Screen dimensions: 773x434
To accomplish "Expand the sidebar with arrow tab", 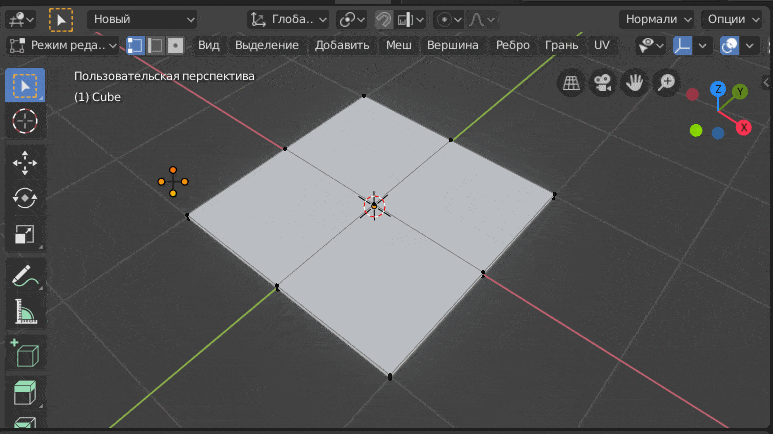I will click(x=767, y=82).
